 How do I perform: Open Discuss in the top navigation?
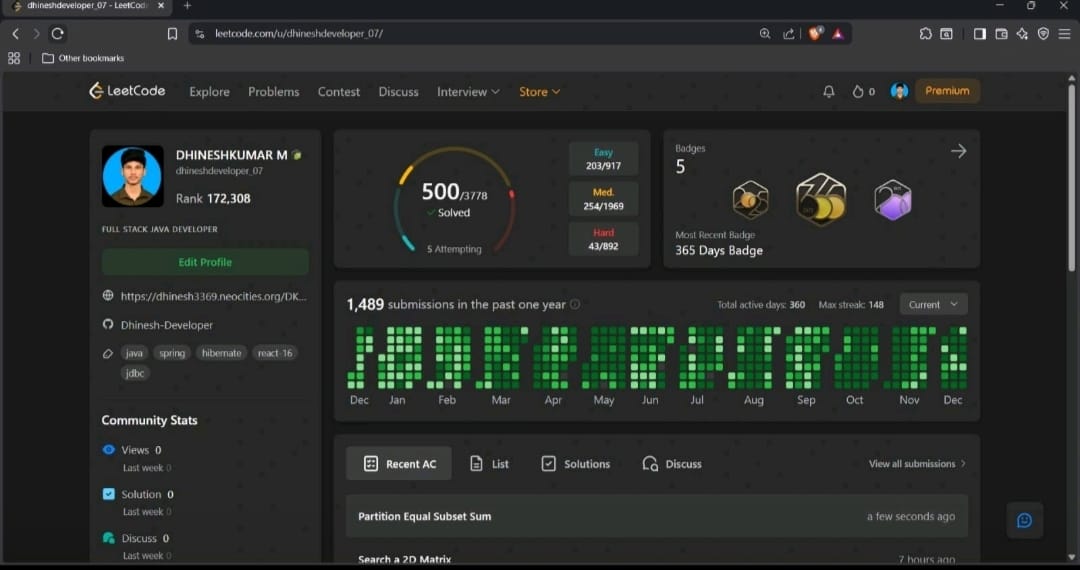pos(398,92)
